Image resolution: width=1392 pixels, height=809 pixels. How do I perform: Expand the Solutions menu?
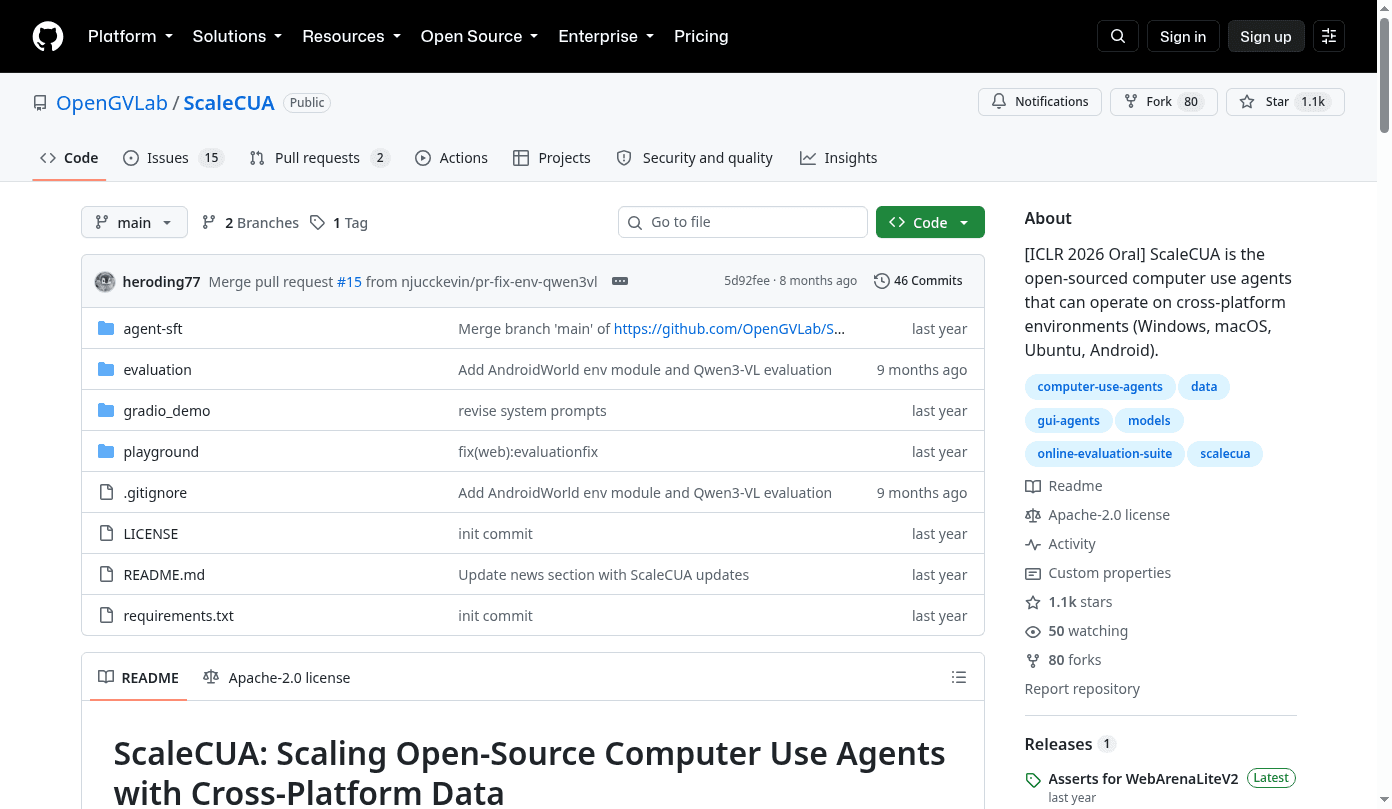(x=237, y=36)
